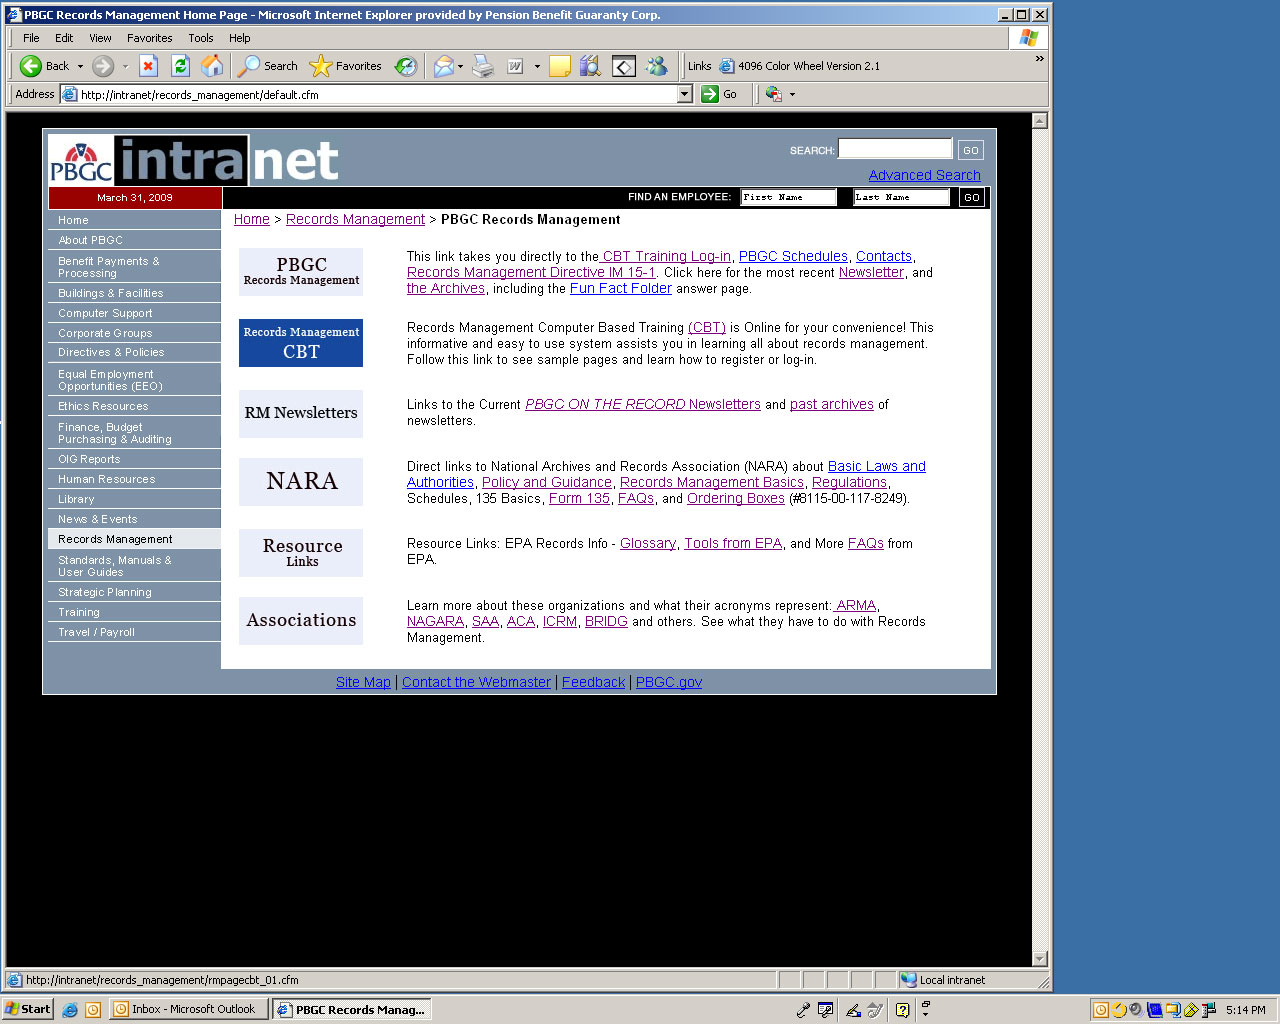Click Go next to employee last name

pos(972,198)
